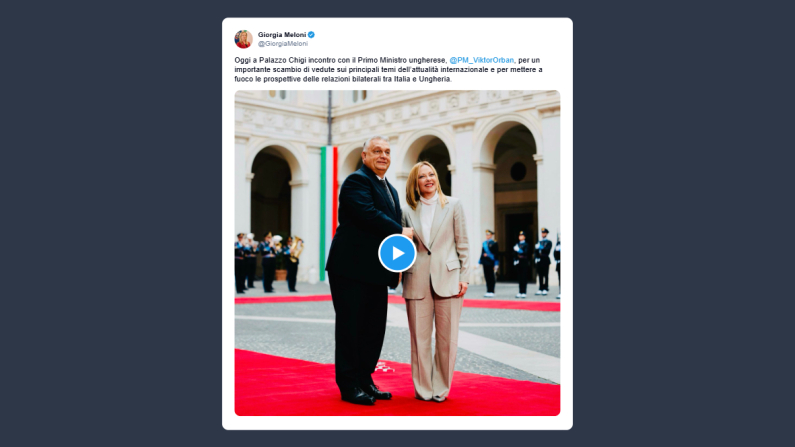Viewport: 795px width, 447px height.
Task: Click the honor guards near the doorway
Action: click(520, 263)
